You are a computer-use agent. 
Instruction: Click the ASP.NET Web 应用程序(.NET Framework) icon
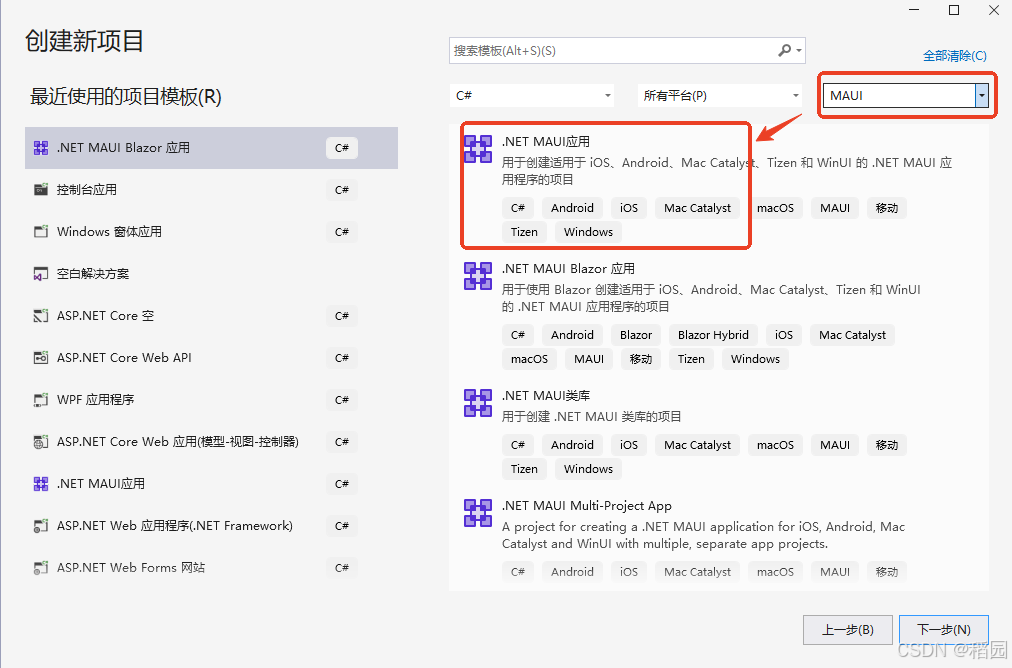click(x=41, y=525)
